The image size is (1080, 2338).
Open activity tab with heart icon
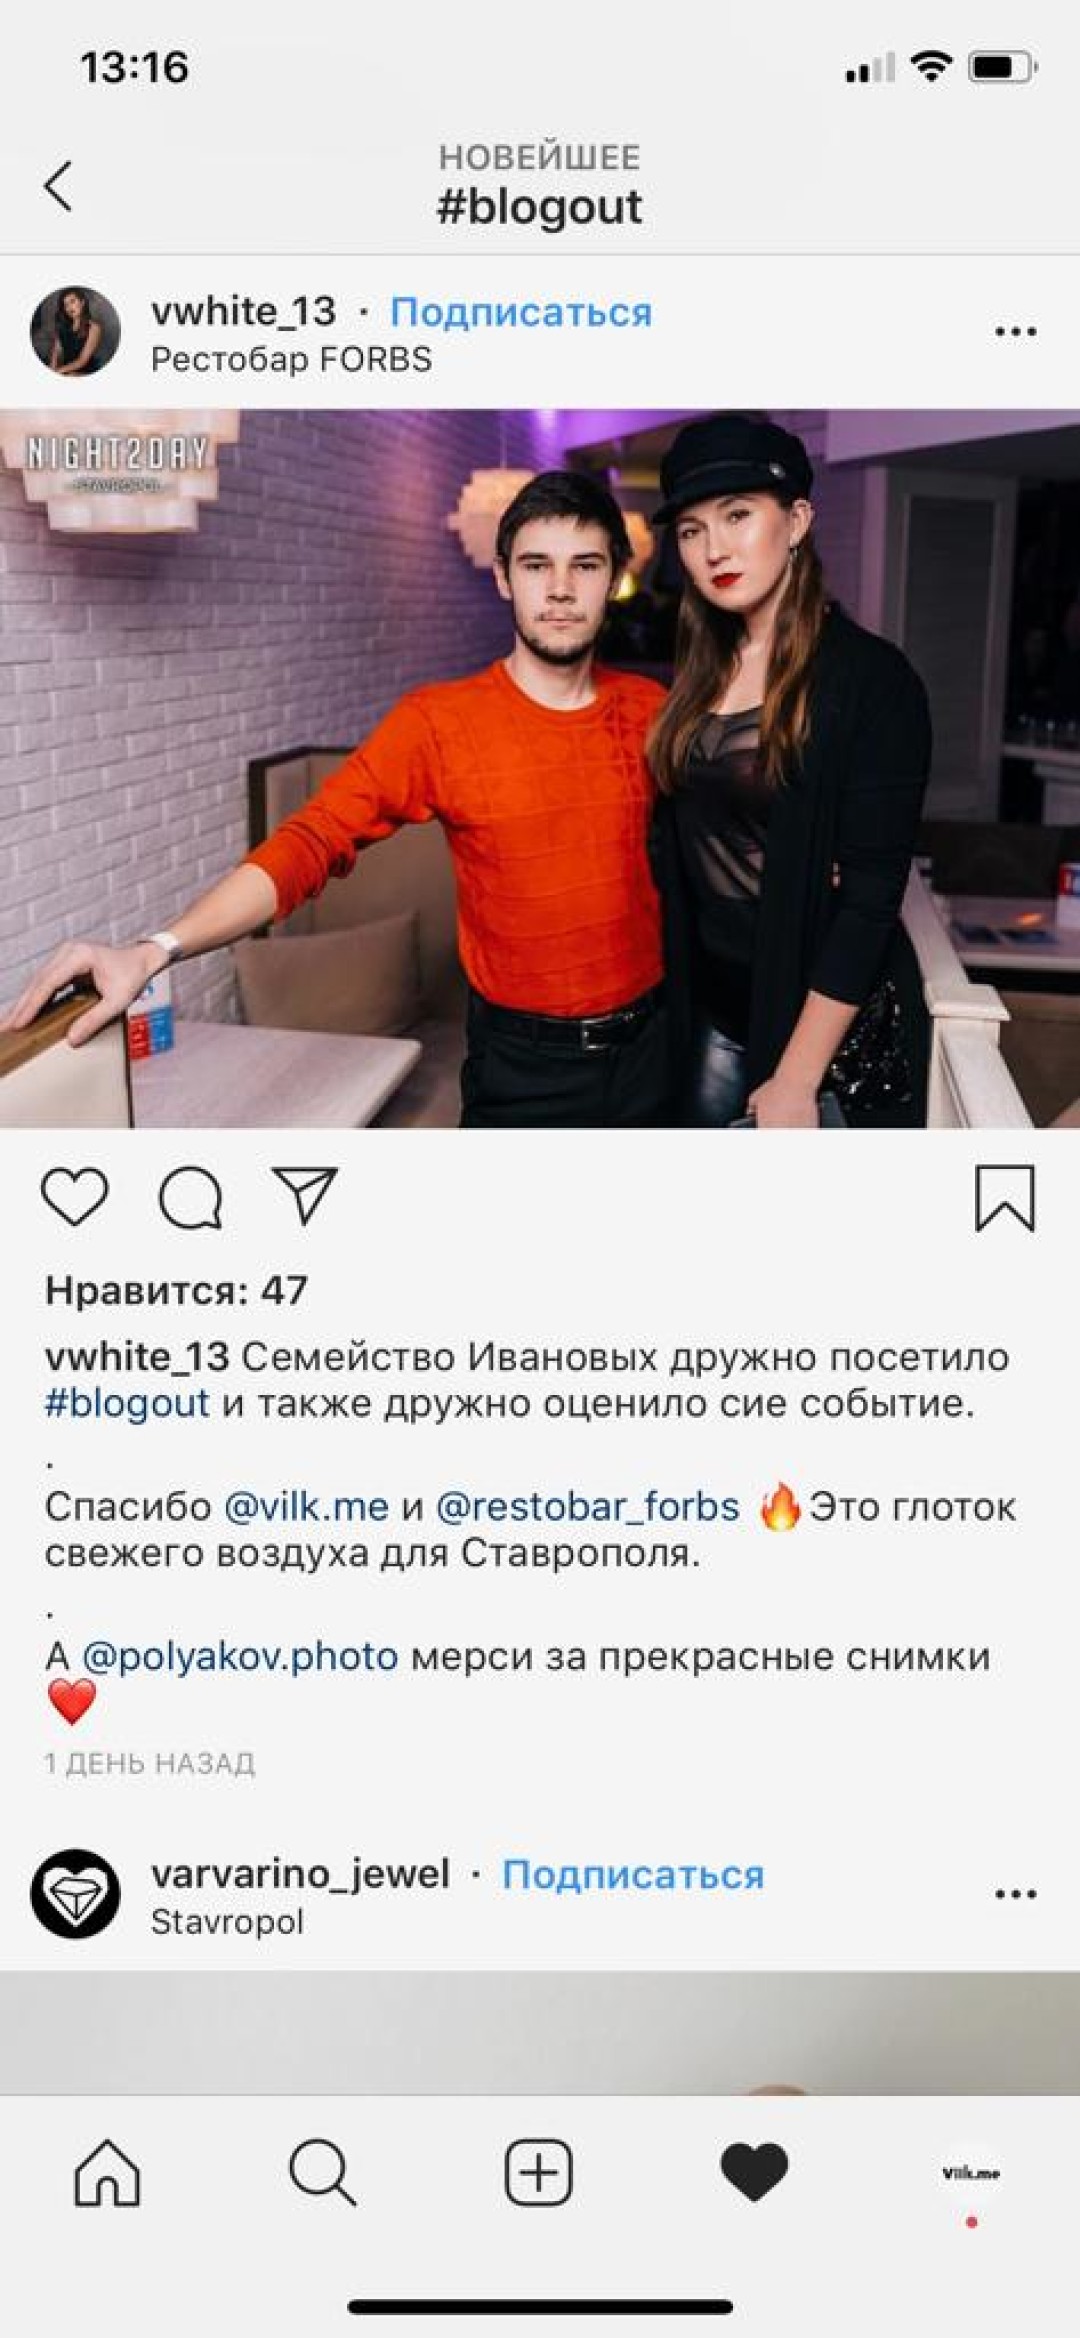754,2172
